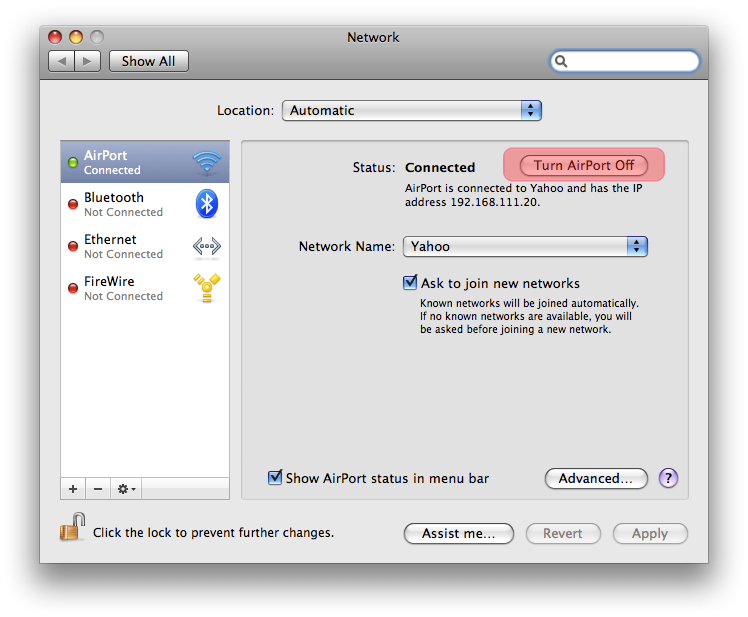Viewport: 748px width, 617px height.
Task: Remove selected service with minus button
Action: (x=98, y=489)
